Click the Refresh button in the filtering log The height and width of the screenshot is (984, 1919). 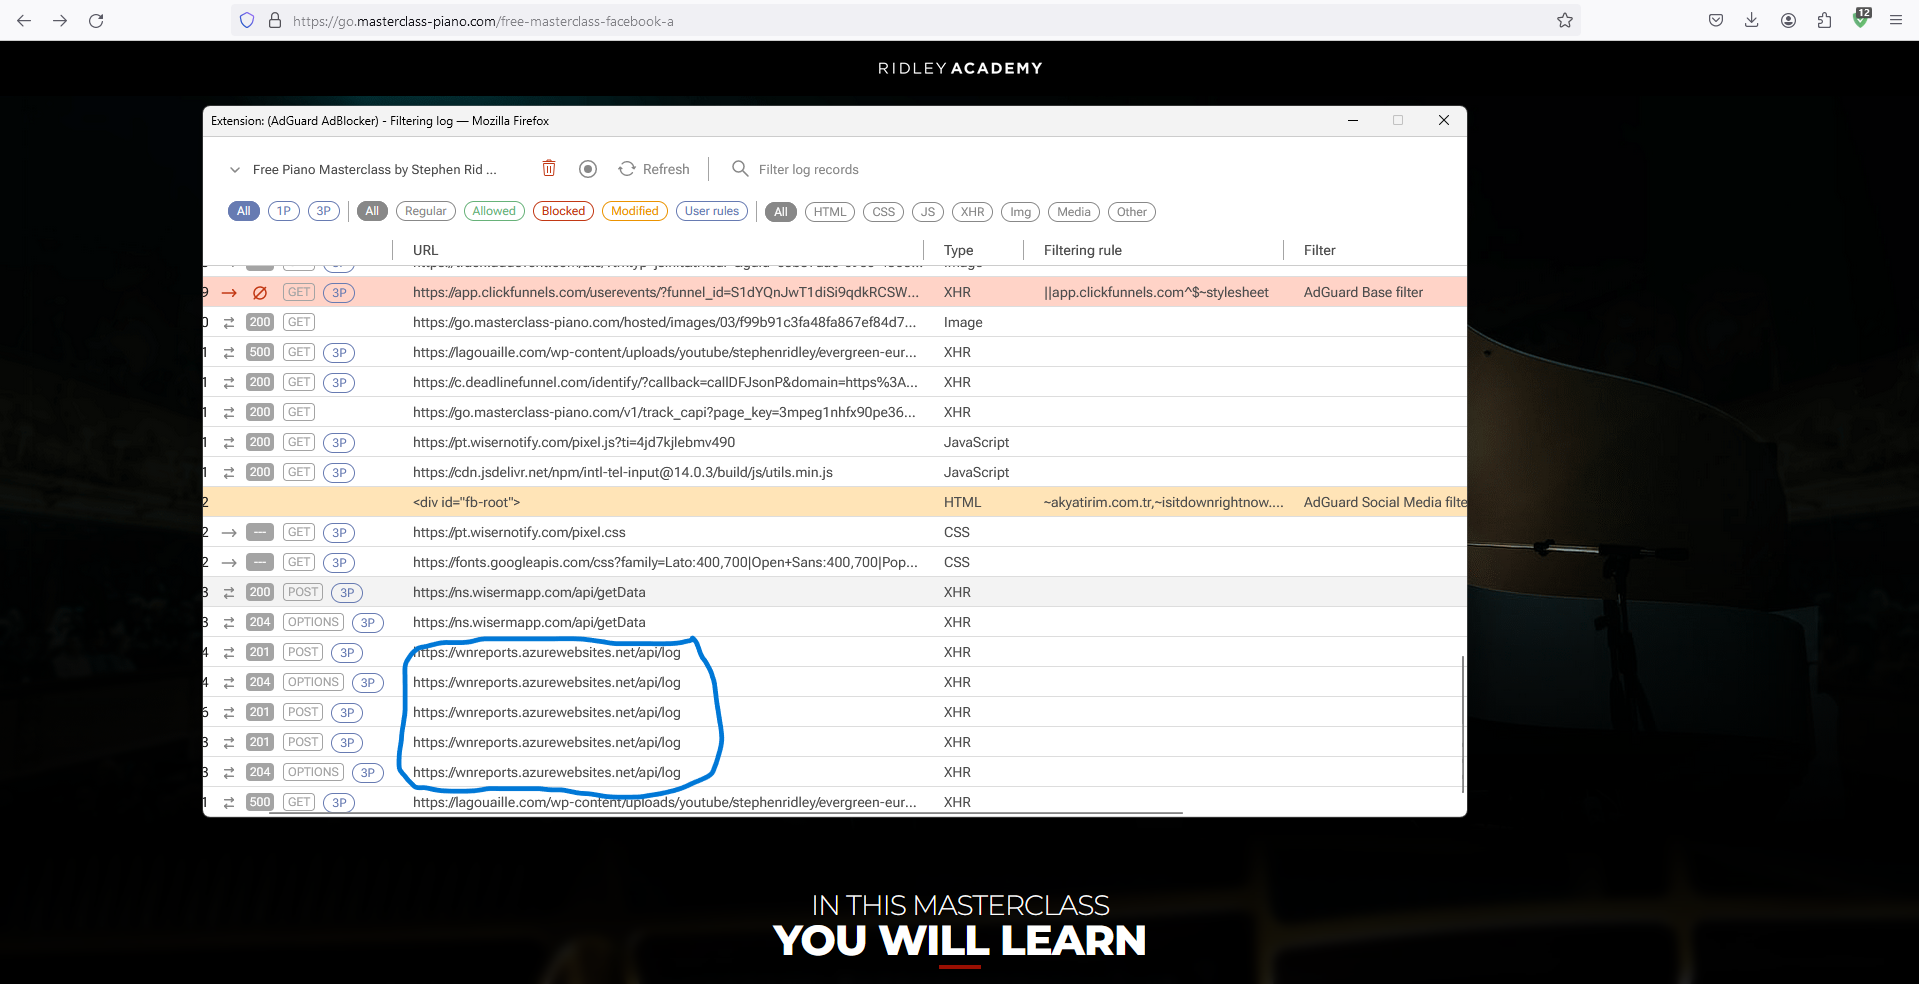pos(653,168)
